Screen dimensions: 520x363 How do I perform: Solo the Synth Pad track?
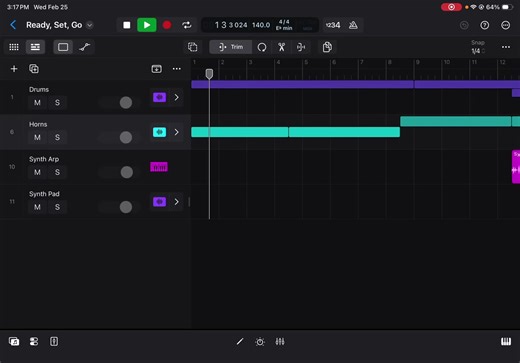[x=57, y=207]
